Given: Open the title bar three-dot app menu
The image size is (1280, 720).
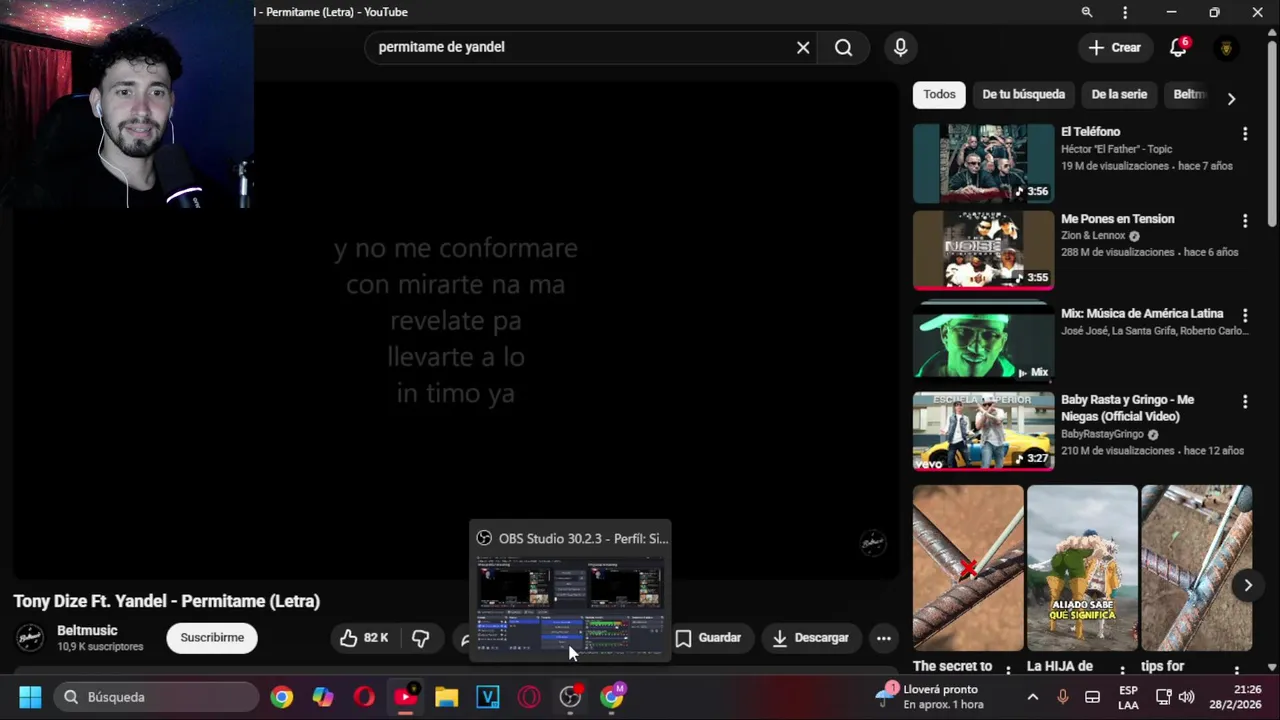Looking at the screenshot, I should [1125, 12].
